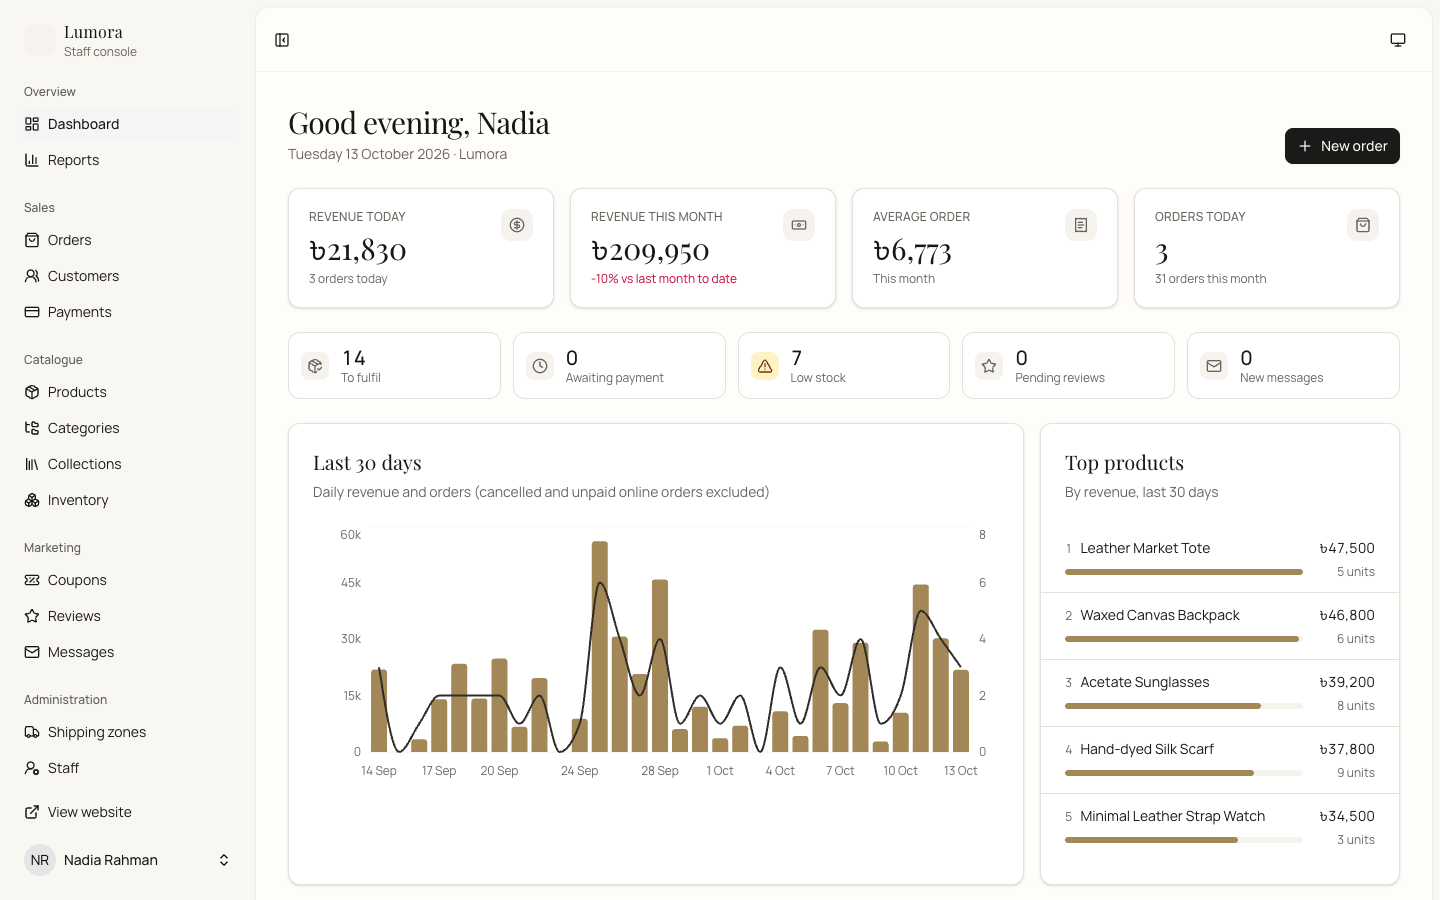
Task: Open the Payments page
Action: pyautogui.click(x=128, y=312)
